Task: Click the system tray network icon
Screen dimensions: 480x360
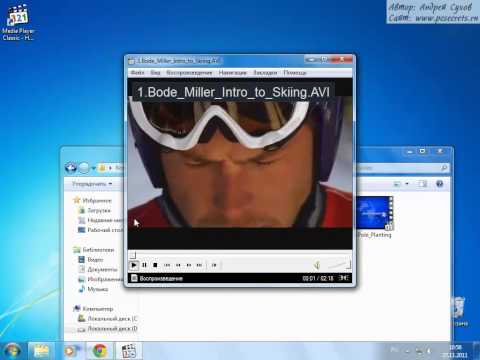Action: (x=419, y=351)
